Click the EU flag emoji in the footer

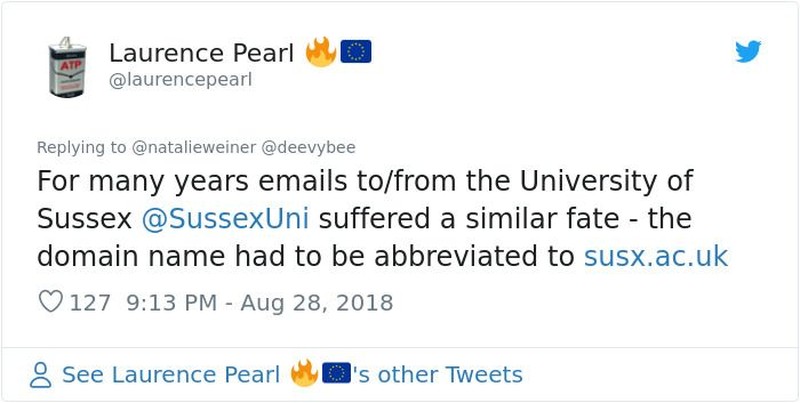336,374
